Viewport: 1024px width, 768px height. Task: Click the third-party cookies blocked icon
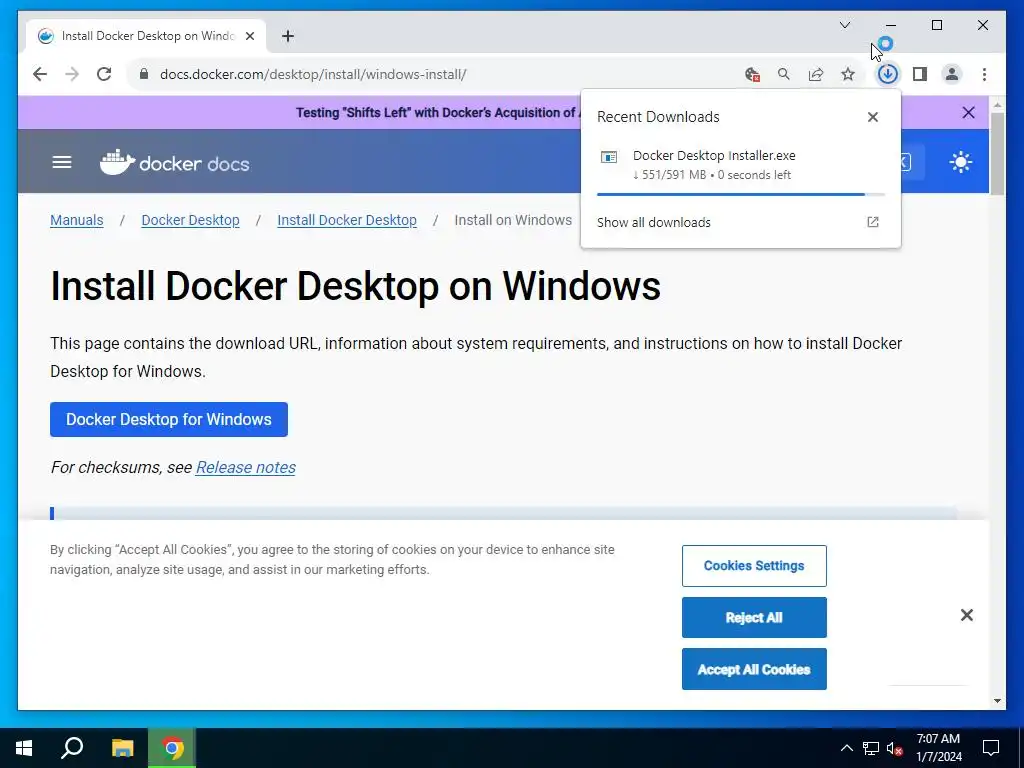(x=752, y=74)
